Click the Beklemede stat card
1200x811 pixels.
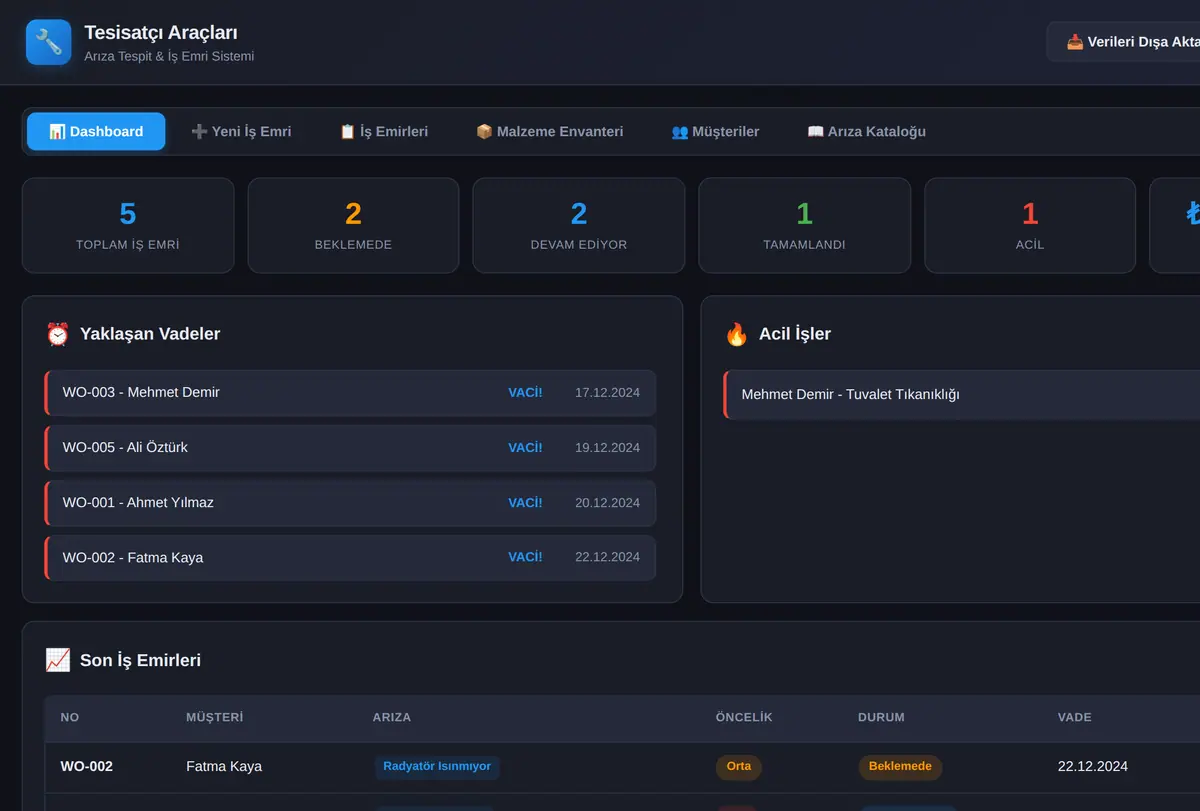pos(353,225)
